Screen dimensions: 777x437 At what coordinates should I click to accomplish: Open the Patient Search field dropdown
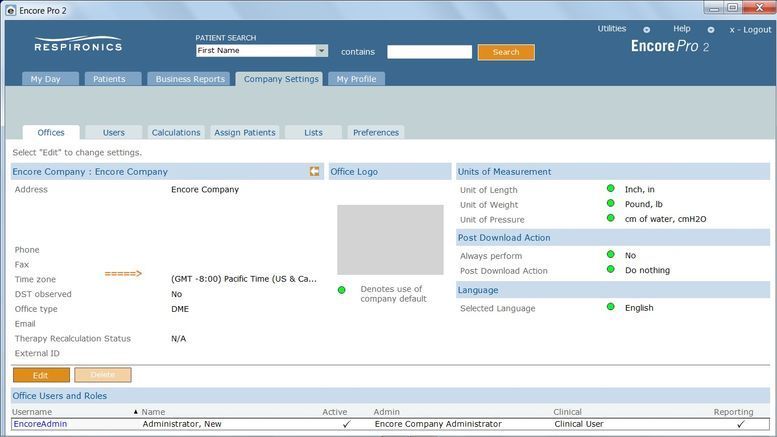click(321, 51)
